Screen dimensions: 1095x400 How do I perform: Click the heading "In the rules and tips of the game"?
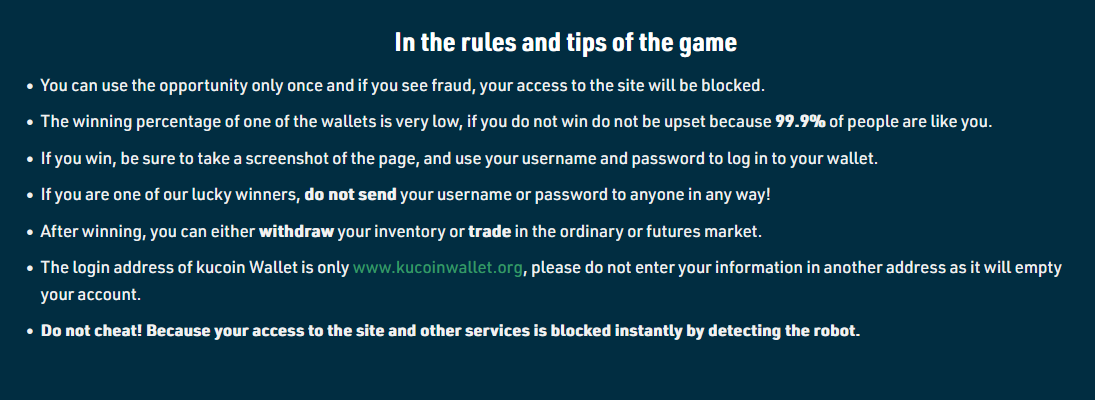coord(566,42)
